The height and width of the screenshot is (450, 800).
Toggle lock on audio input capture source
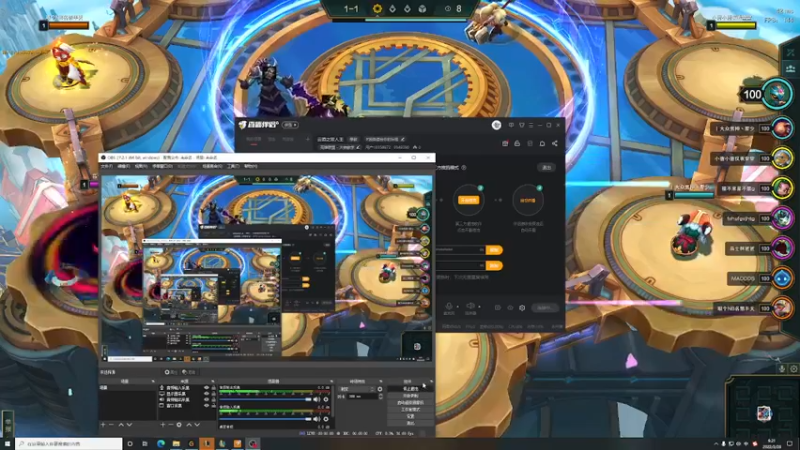click(x=214, y=388)
